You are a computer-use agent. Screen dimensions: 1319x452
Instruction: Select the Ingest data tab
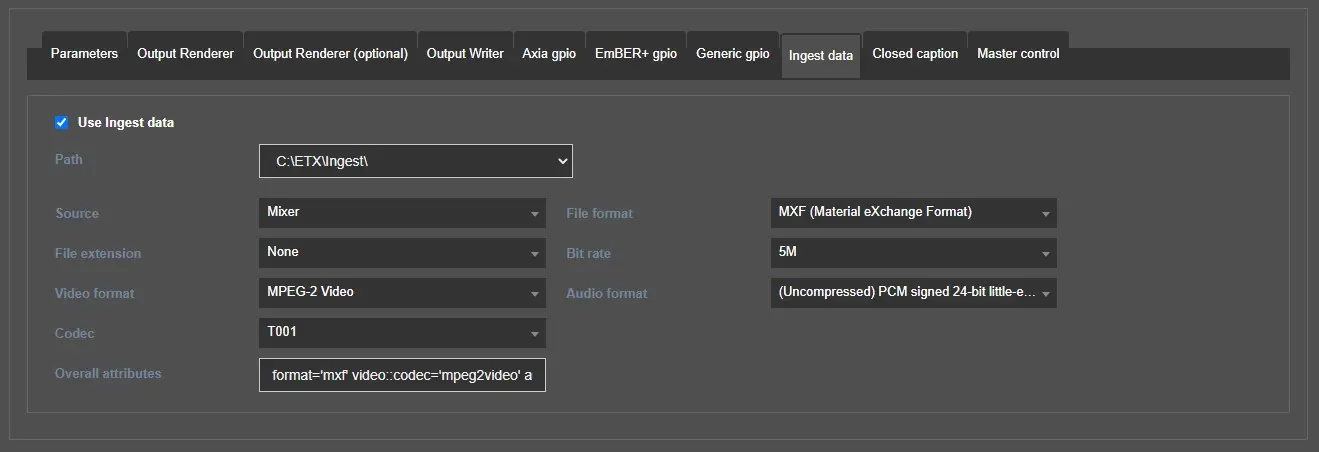(820, 55)
